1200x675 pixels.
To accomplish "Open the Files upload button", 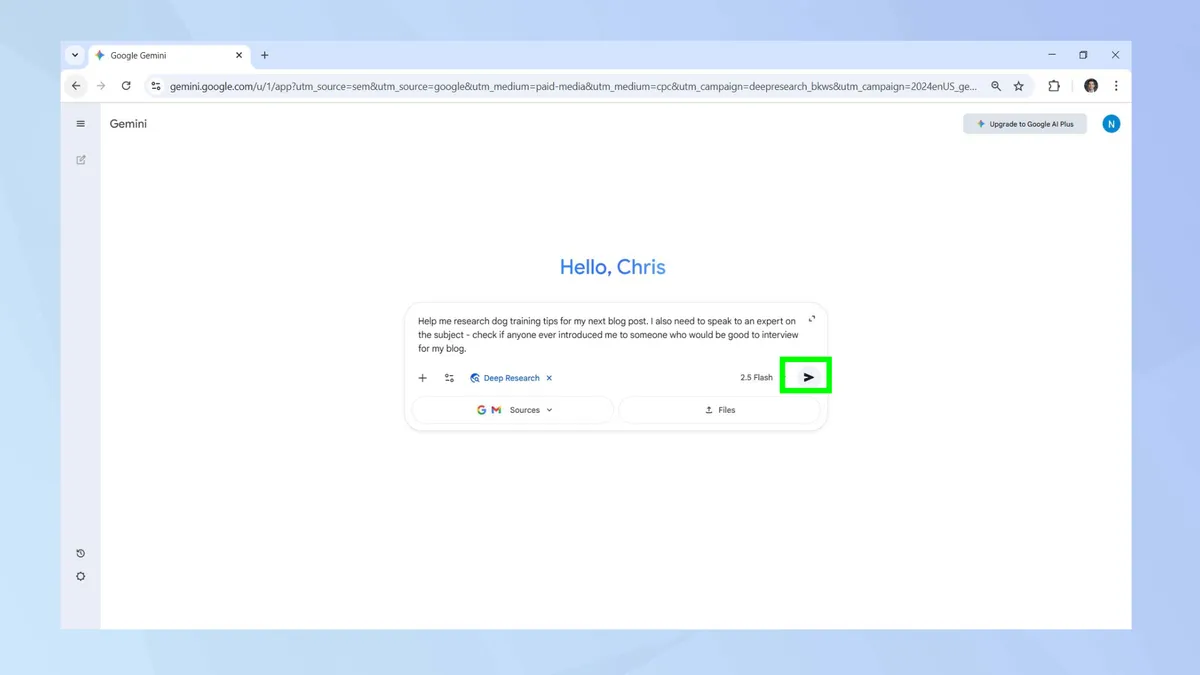I will [719, 409].
